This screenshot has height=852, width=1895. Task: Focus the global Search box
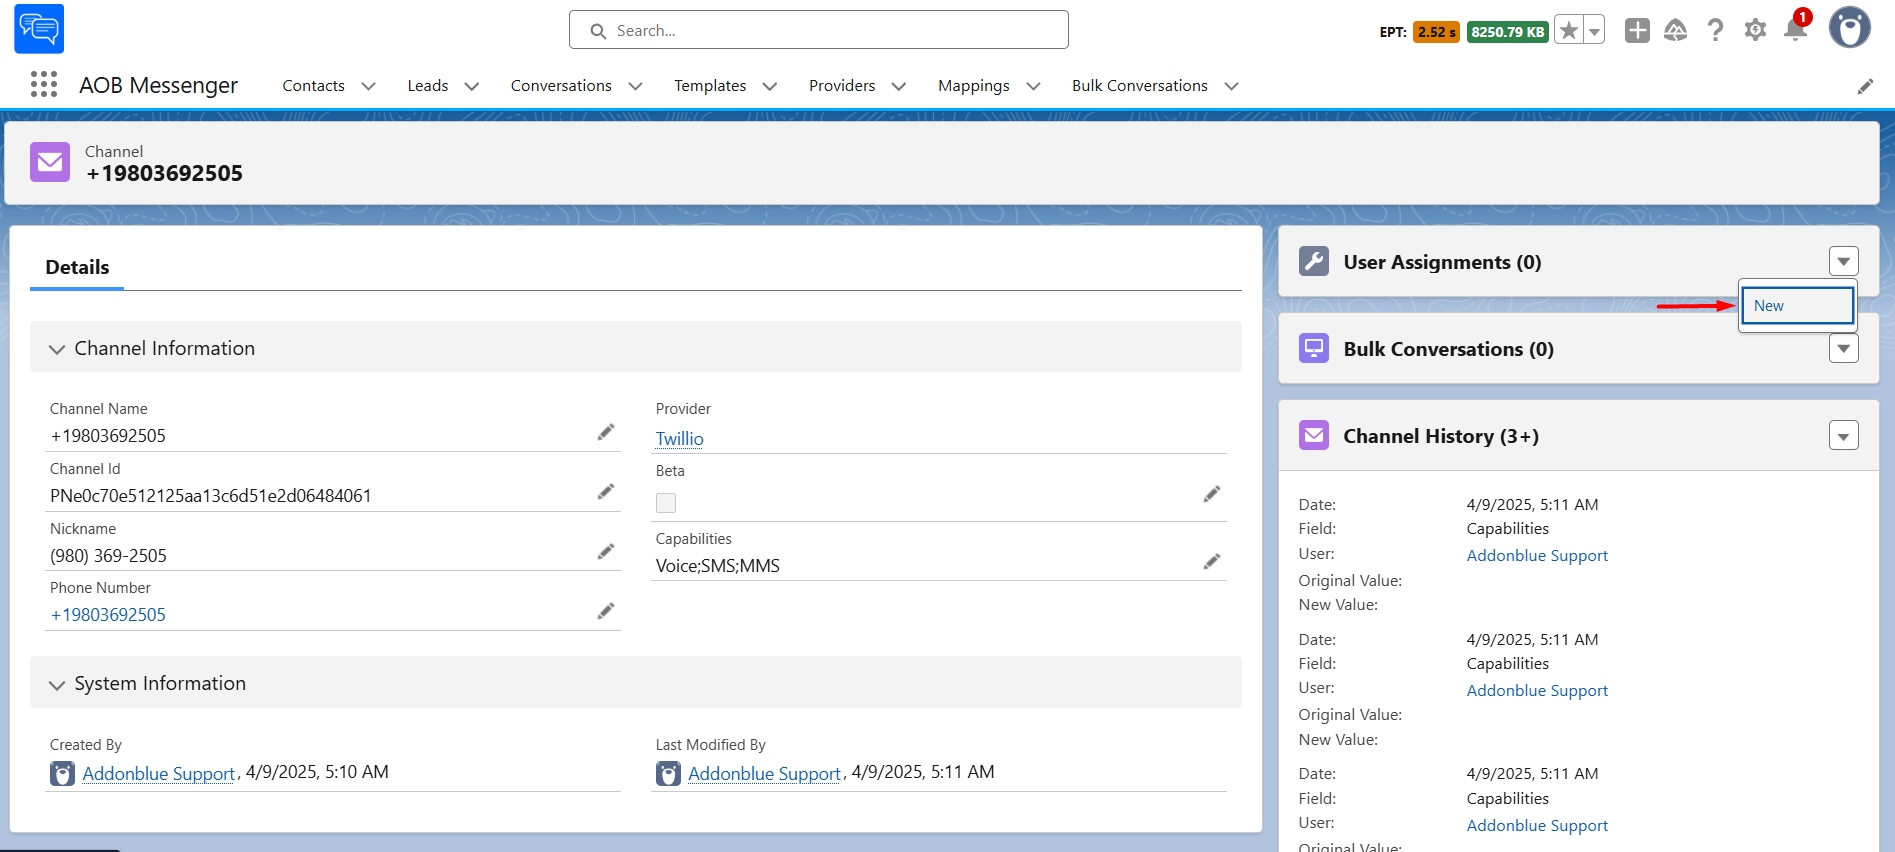pyautogui.click(x=819, y=30)
